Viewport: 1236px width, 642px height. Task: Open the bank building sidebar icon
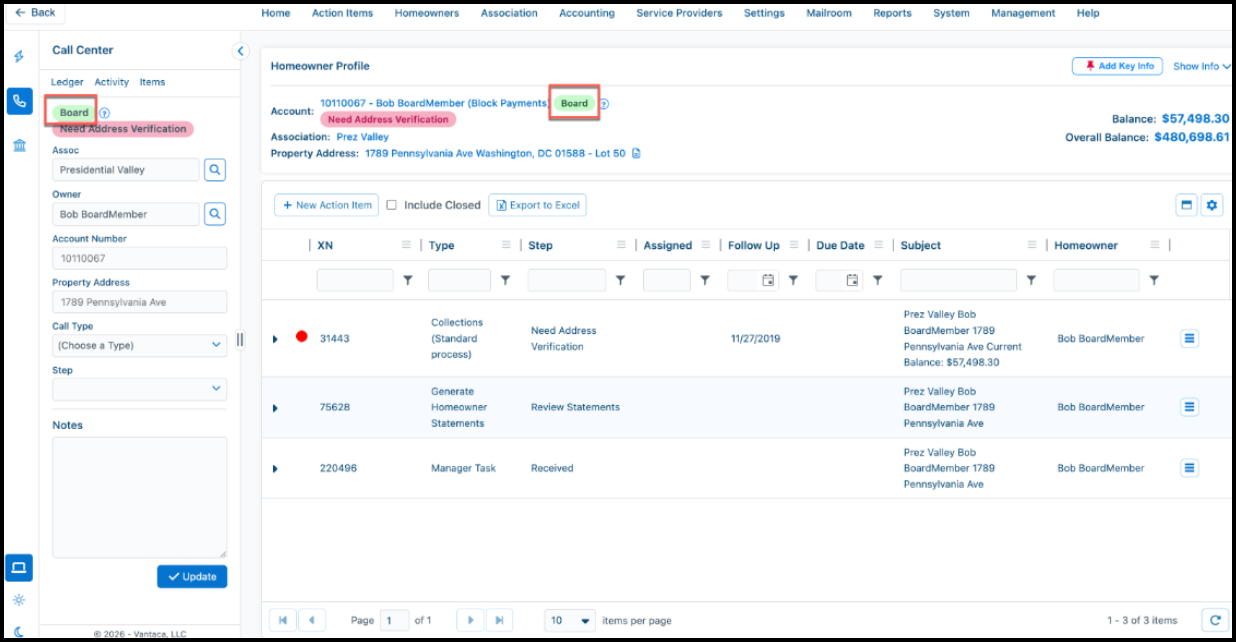19,146
